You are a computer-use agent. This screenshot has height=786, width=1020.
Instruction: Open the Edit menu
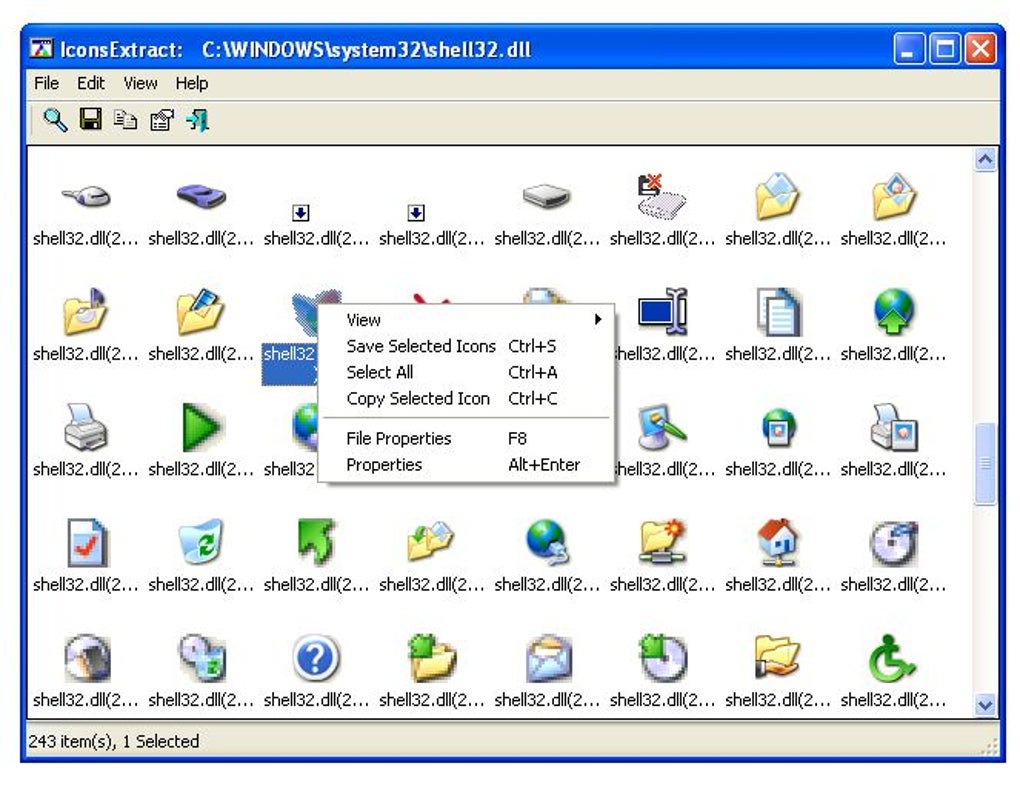(90, 83)
